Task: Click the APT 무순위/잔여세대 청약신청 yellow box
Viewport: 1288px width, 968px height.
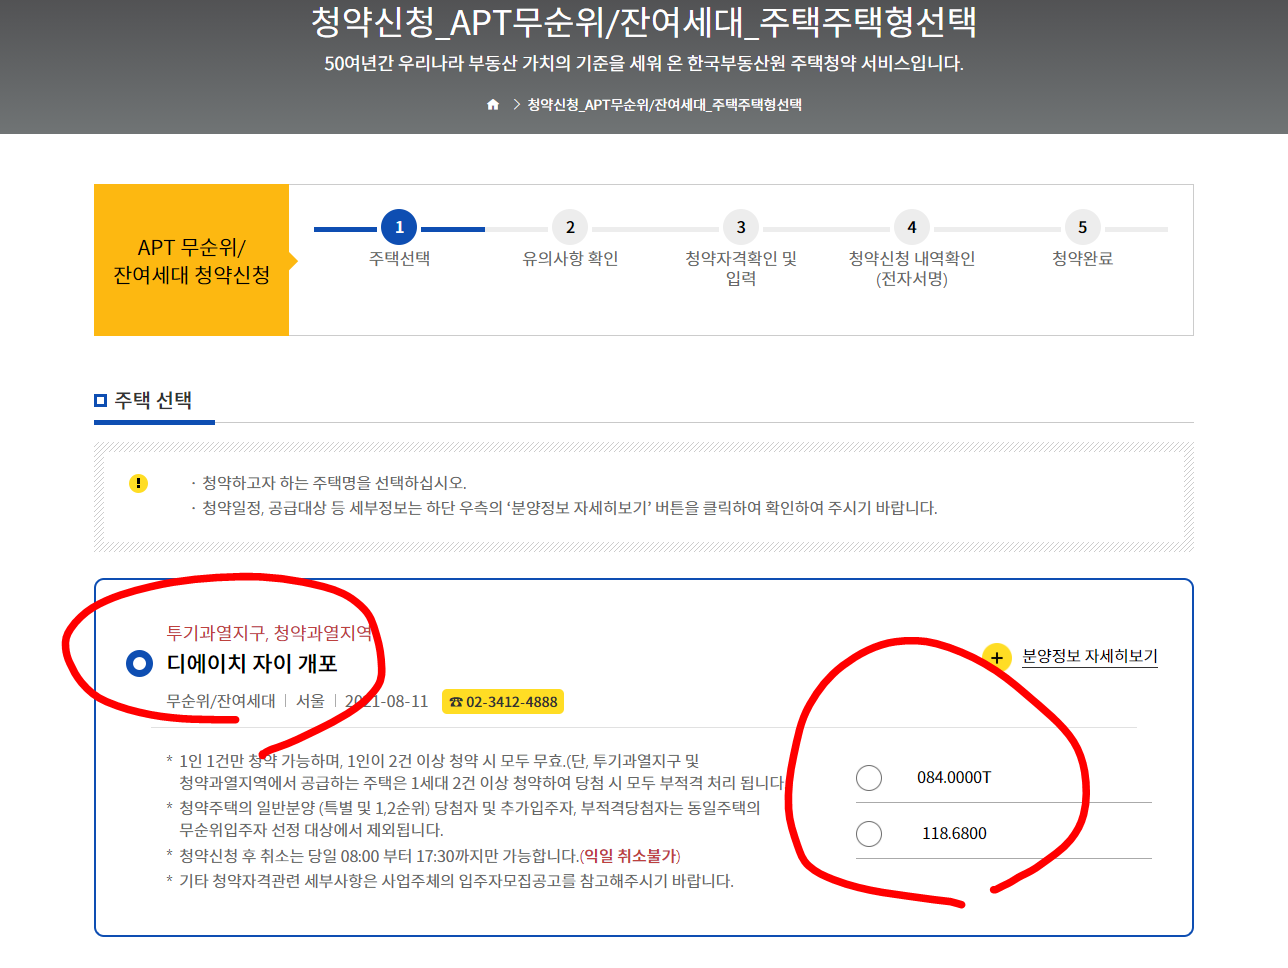Action: tap(191, 260)
